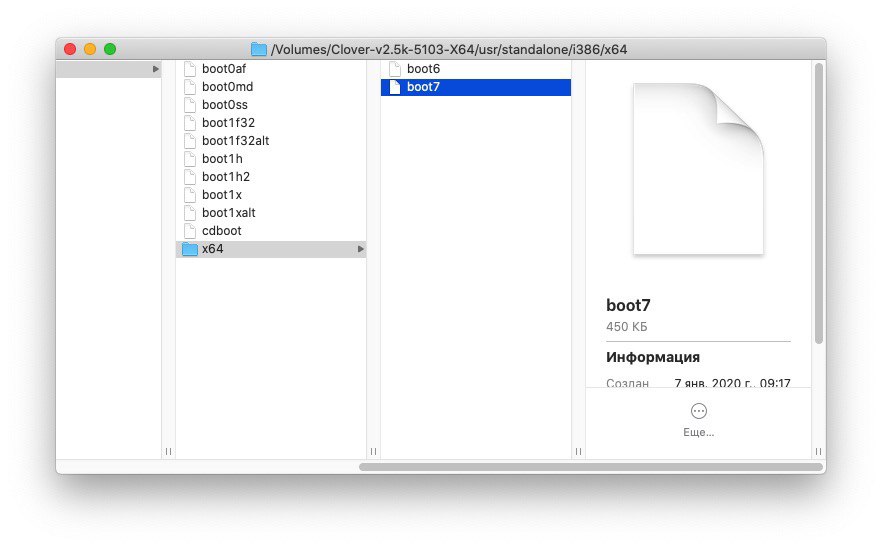Close the Finder window
Viewport: 882px width, 548px height.
click(x=70, y=49)
